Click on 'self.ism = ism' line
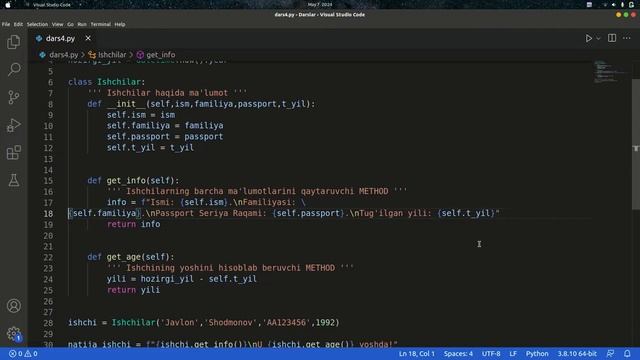This screenshot has height=360, width=640. 141,115
